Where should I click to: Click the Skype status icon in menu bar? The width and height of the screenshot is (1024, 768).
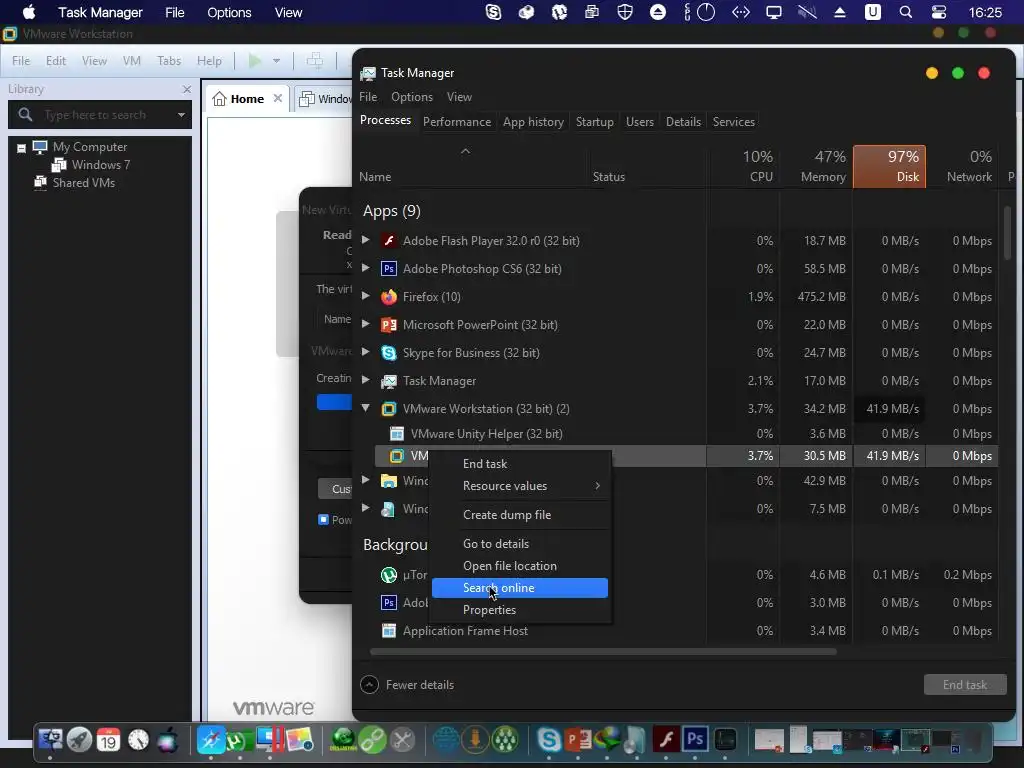[x=494, y=12]
